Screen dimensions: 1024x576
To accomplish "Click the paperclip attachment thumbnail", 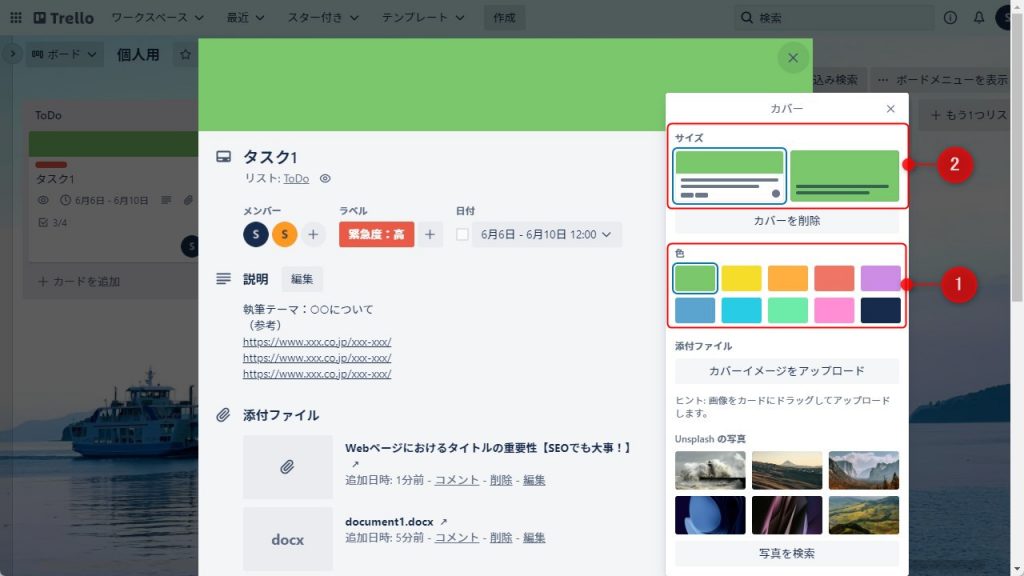I will 287,467.
